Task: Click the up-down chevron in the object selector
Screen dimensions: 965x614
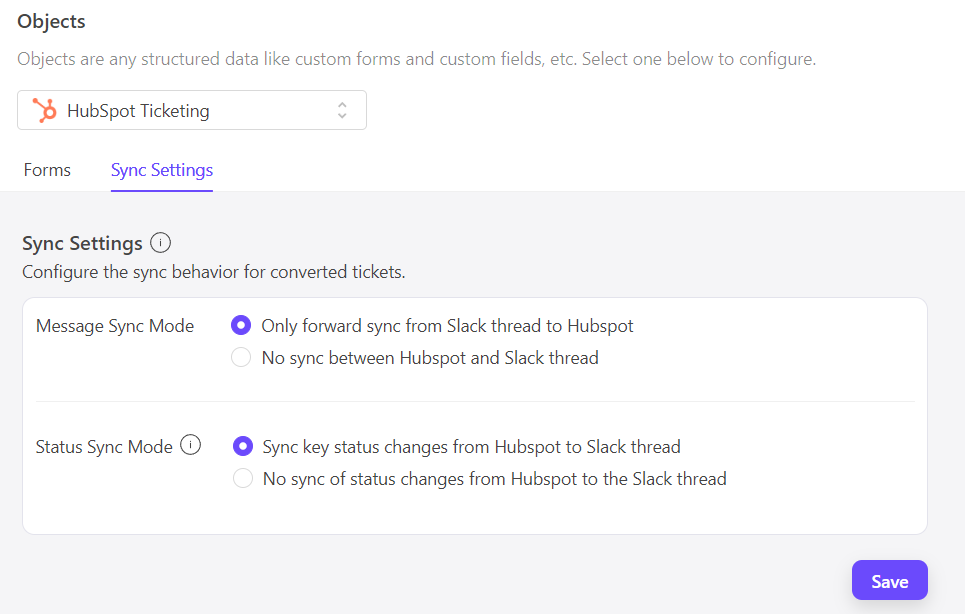Action: click(x=342, y=110)
